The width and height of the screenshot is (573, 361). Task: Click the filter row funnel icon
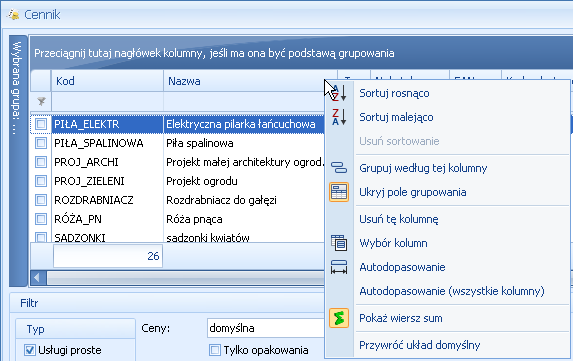[x=41, y=101]
